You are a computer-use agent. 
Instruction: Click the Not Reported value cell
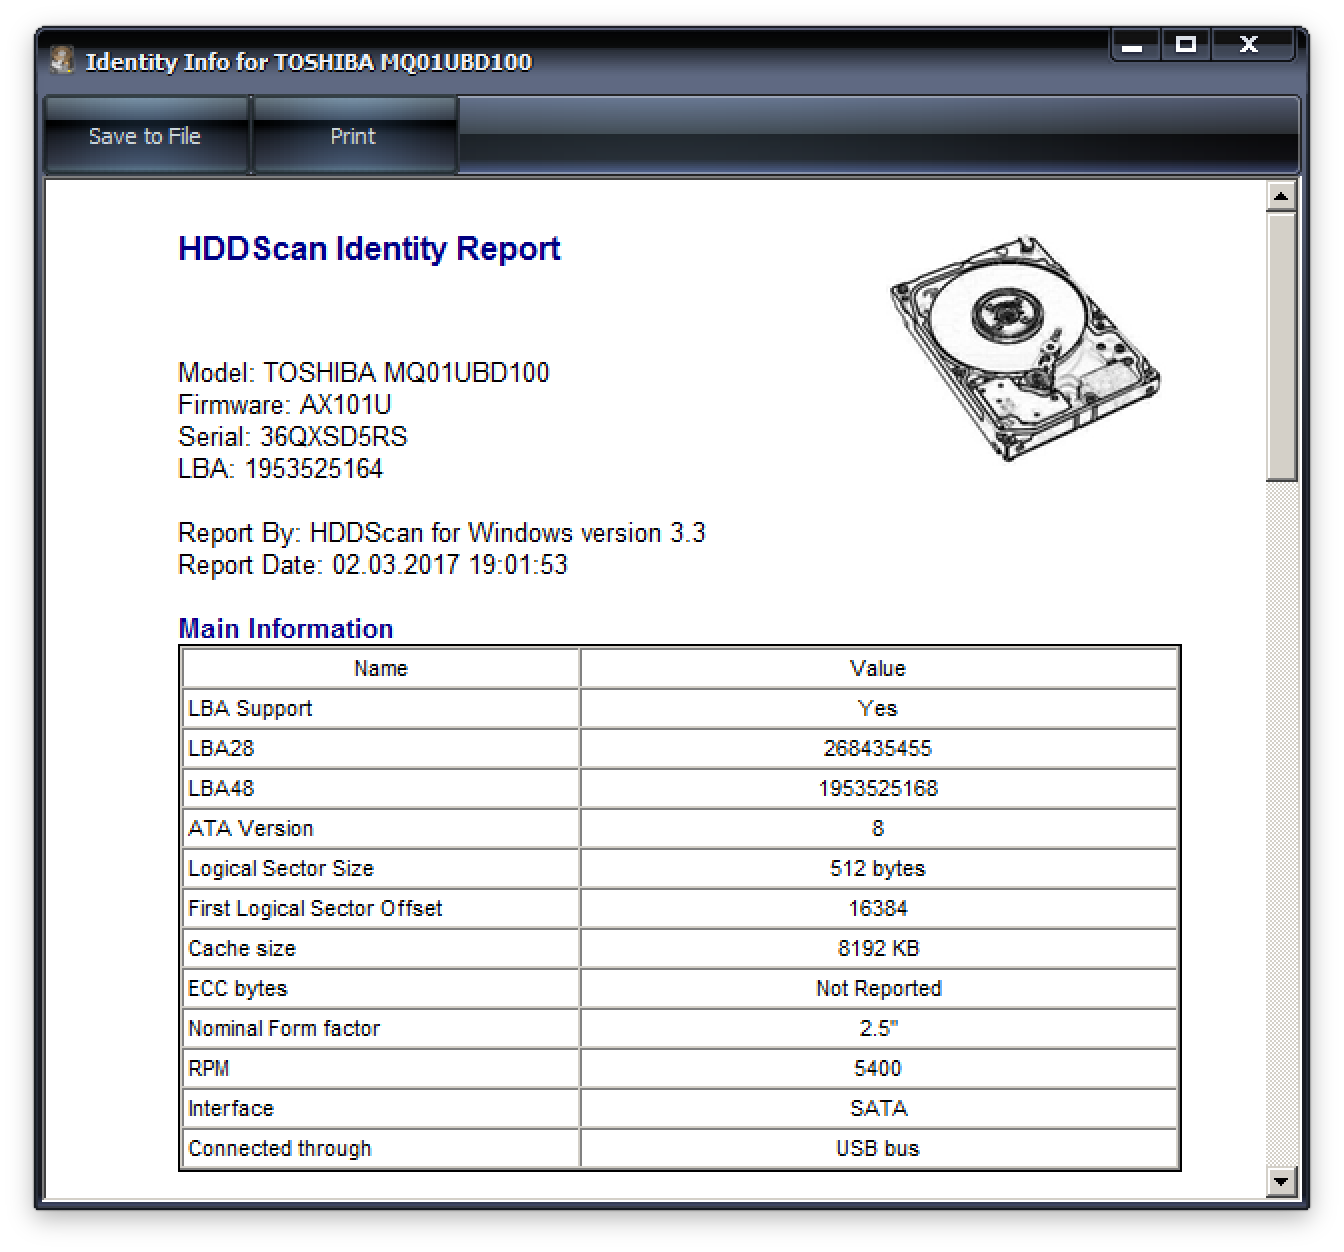(x=878, y=988)
